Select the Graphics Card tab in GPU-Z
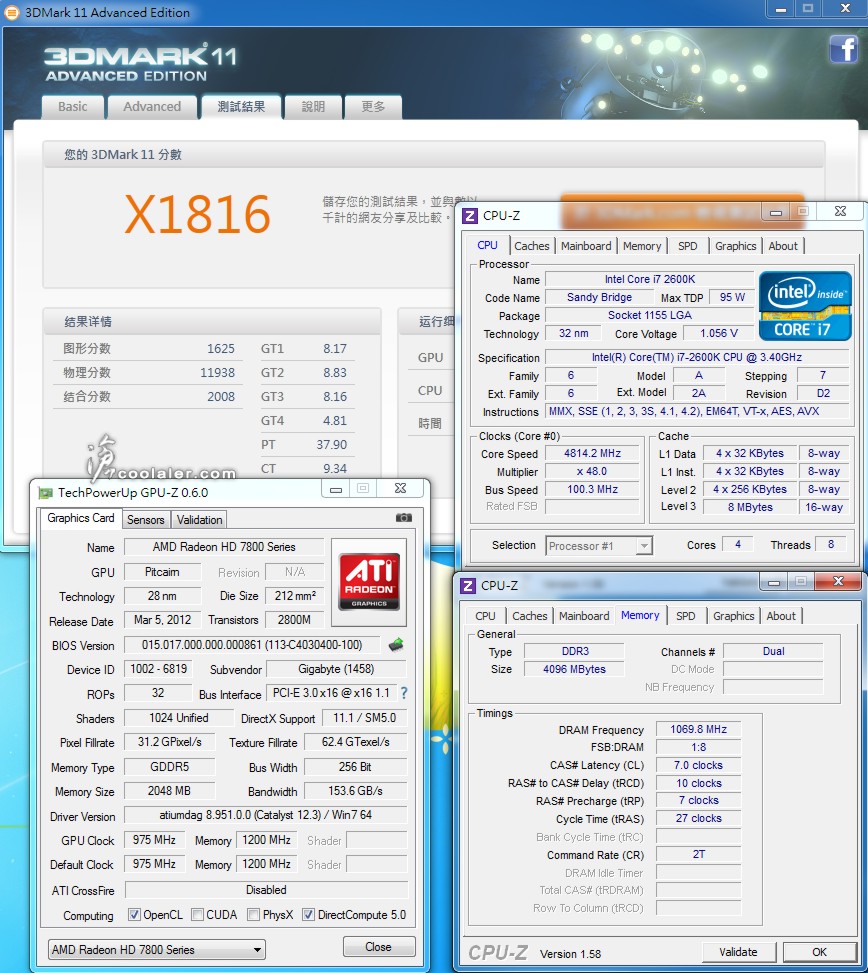The height and width of the screenshot is (973, 868). (81, 518)
